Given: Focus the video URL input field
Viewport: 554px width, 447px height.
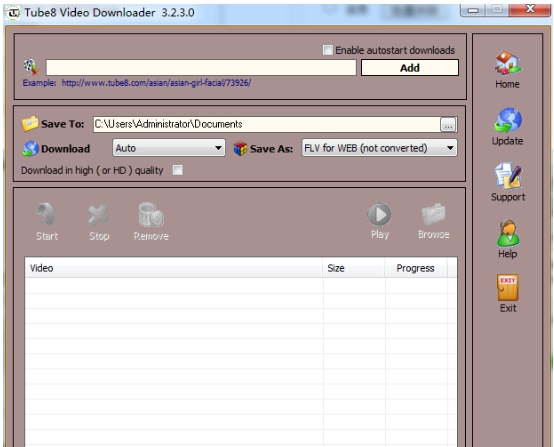Looking at the screenshot, I should click(x=201, y=67).
